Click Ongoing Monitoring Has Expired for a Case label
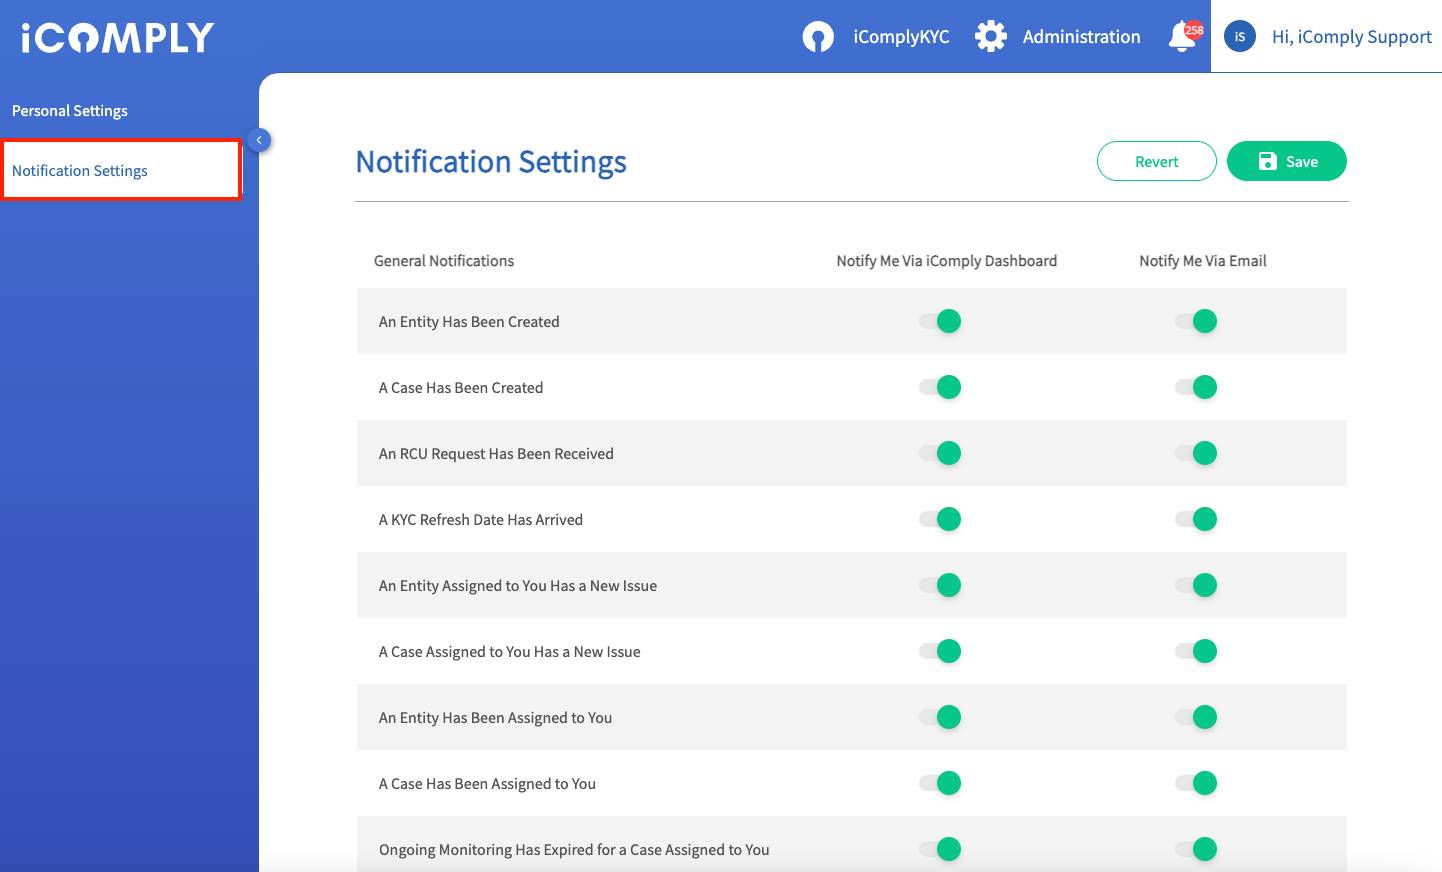 pyautogui.click(x=574, y=850)
